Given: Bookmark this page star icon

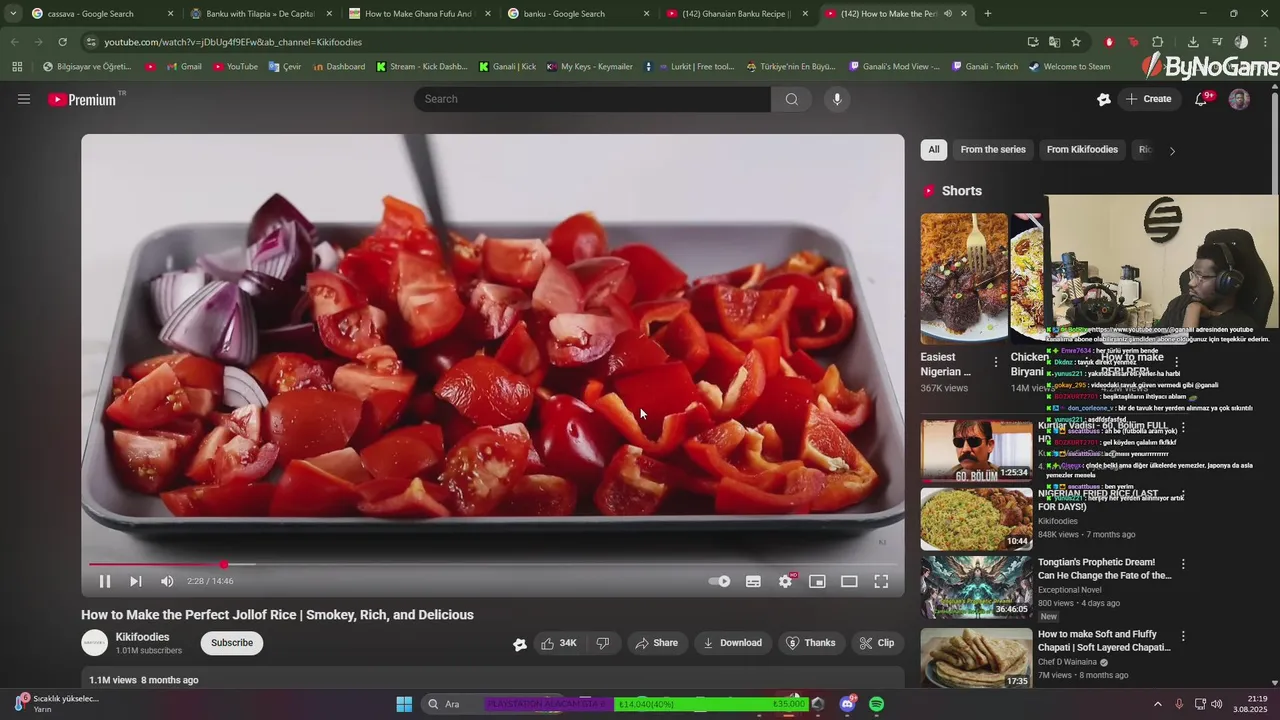Looking at the screenshot, I should pos(1076,42).
